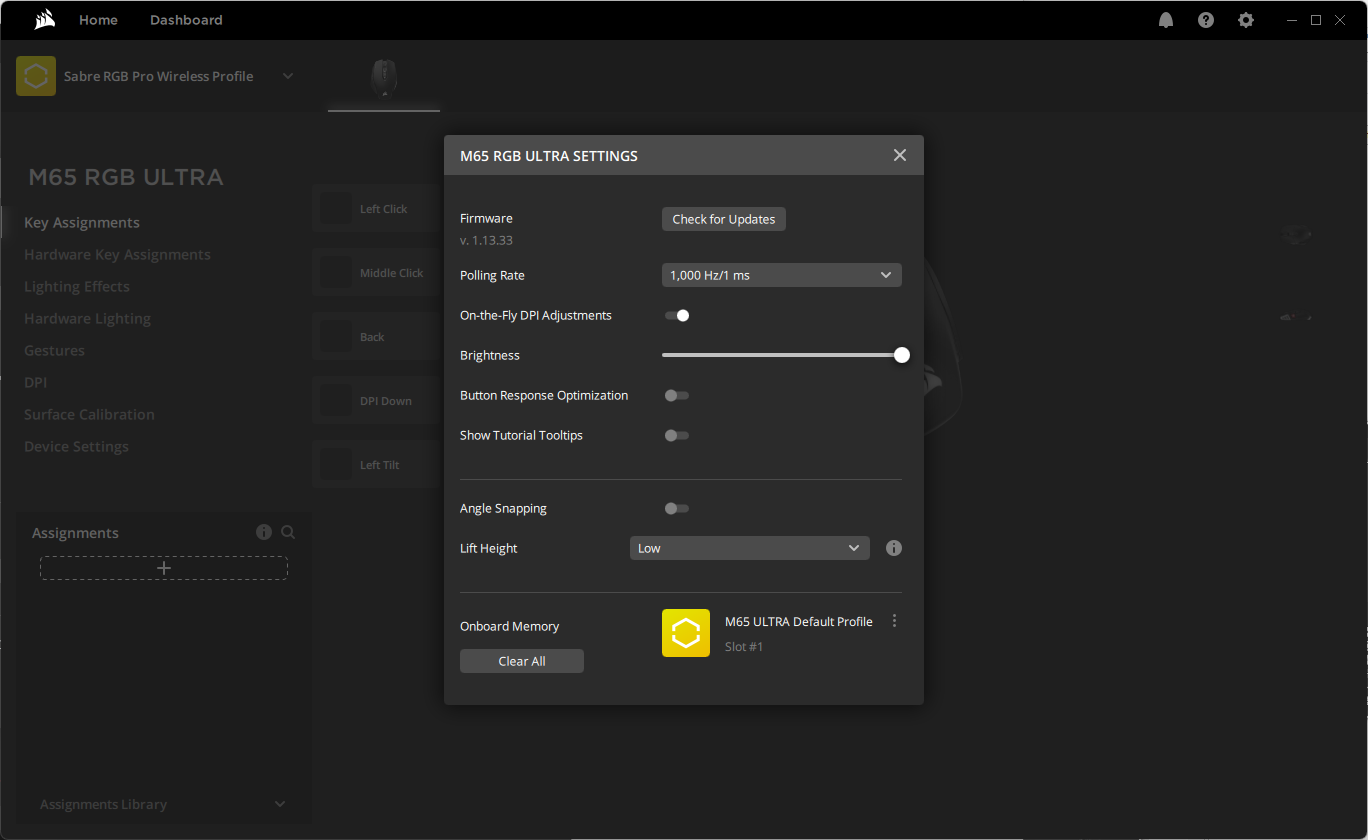Click the DPI Down key assignment icon
This screenshot has width=1368, height=840.
click(336, 400)
